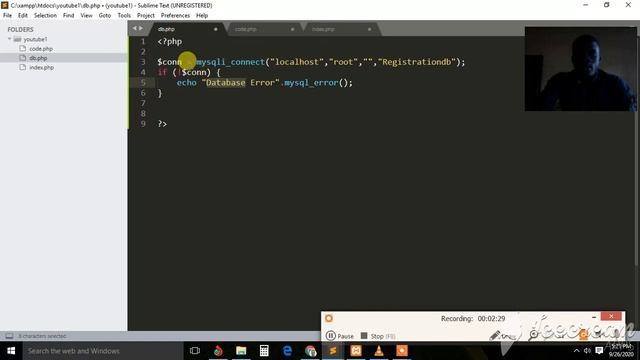Open the View menu
640x360 pixels.
(x=86, y=16)
